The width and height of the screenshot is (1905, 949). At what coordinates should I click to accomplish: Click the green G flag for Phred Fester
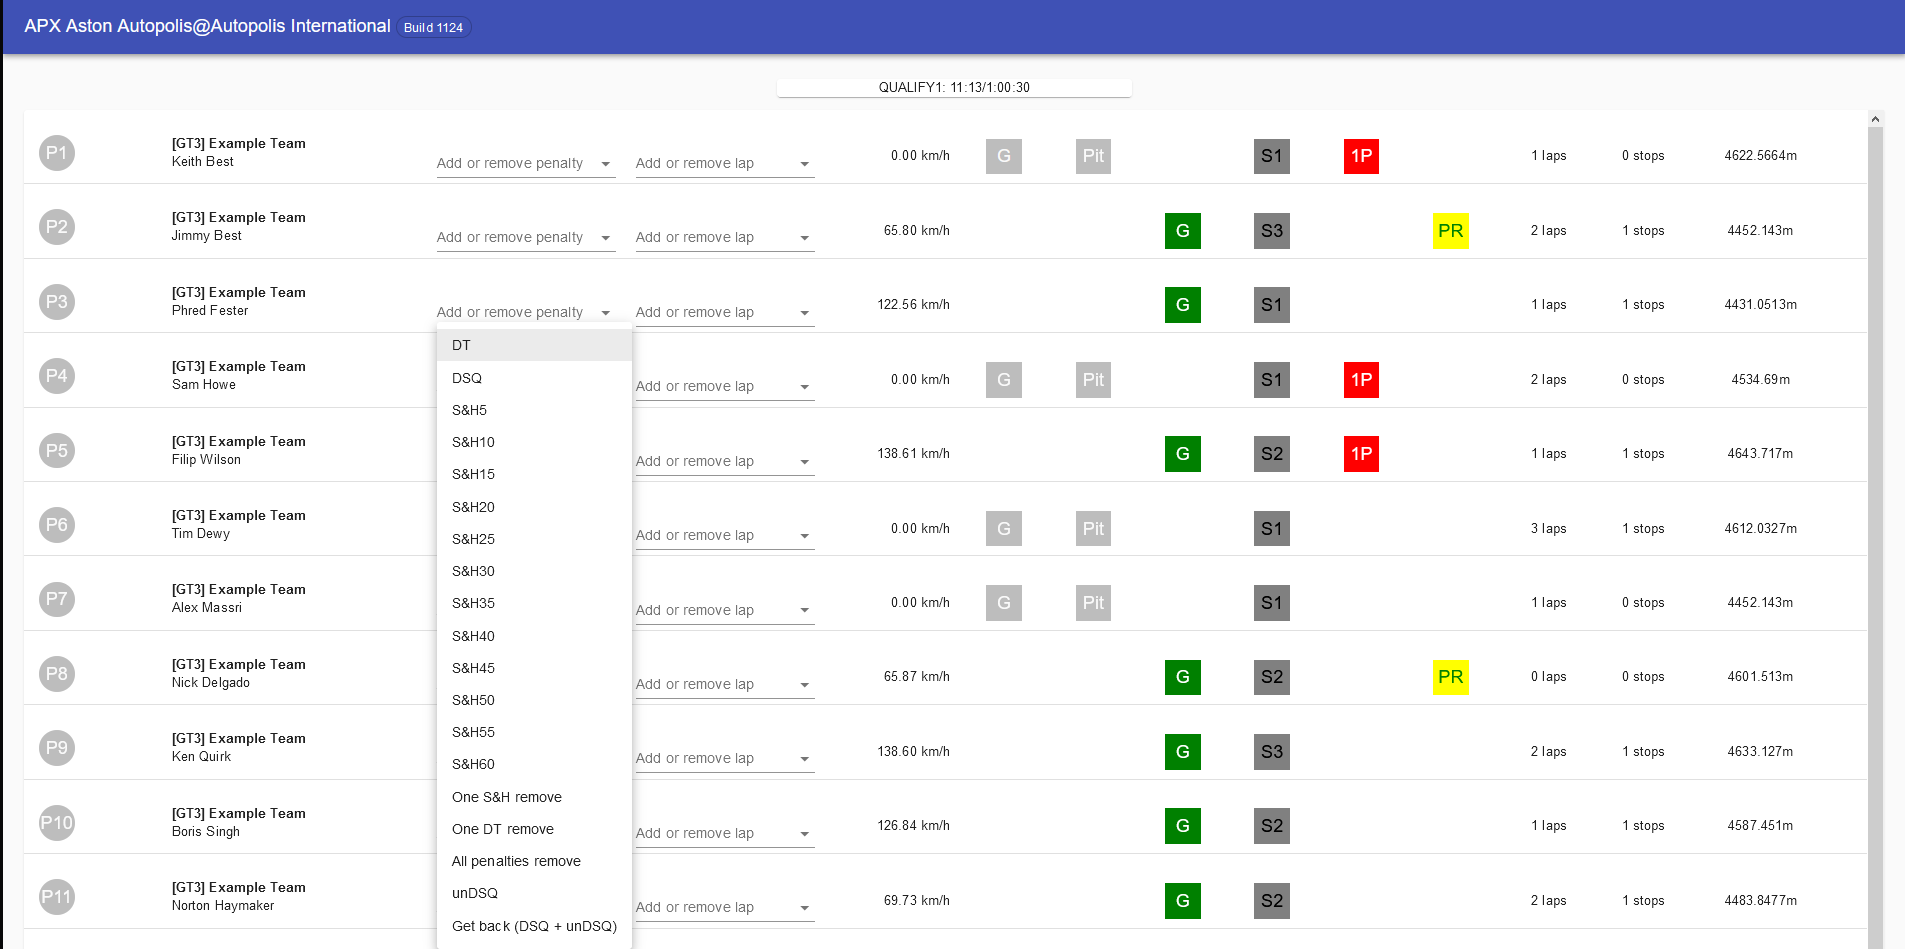click(x=1182, y=305)
